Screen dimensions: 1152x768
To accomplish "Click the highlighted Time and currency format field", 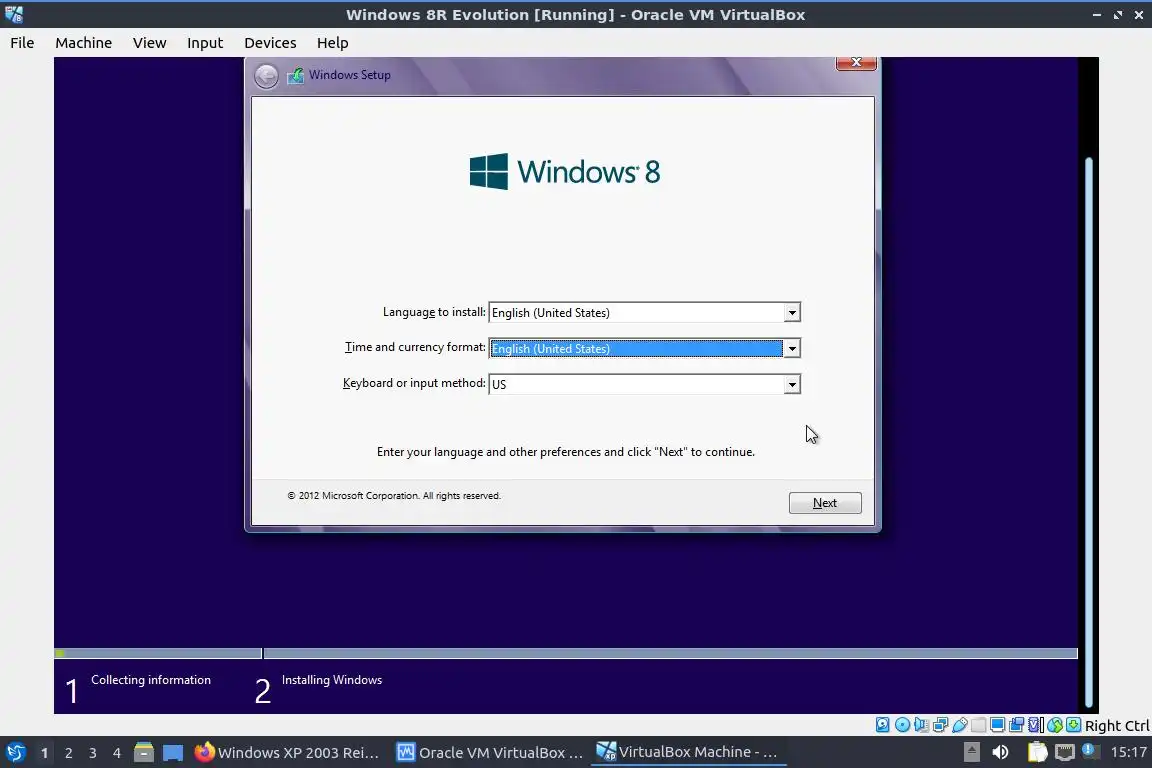I will coord(644,348).
